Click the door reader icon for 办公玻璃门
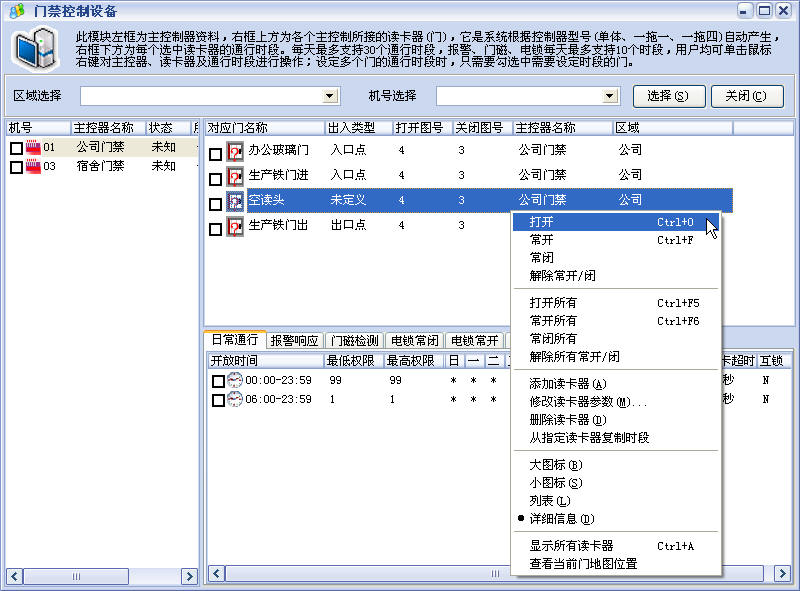This screenshot has height=591, width=800. pos(235,152)
